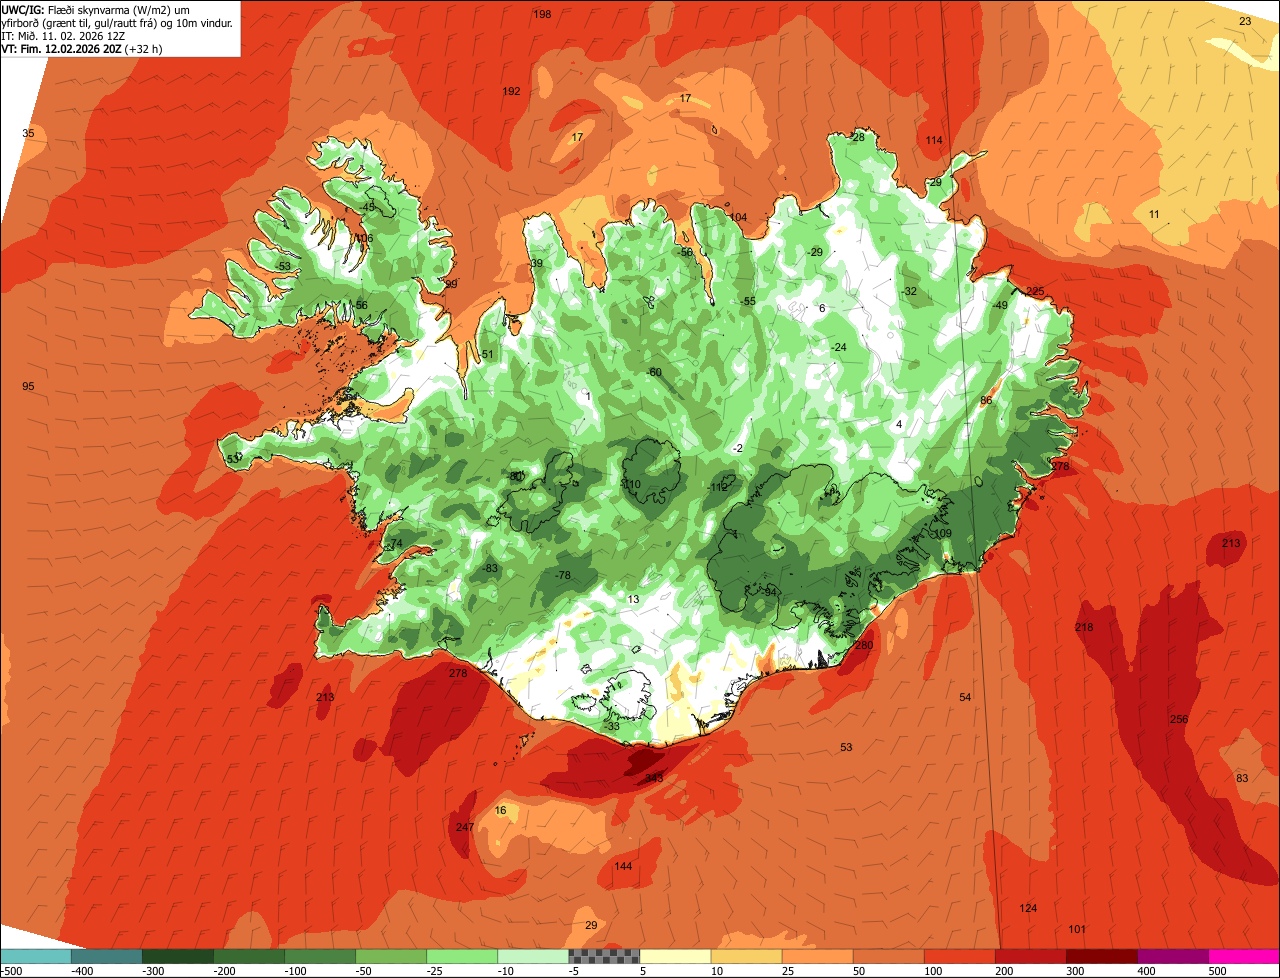Click the map value '54' southeast of Iceland
Viewport: 1280px width, 978px height.
[965, 697]
